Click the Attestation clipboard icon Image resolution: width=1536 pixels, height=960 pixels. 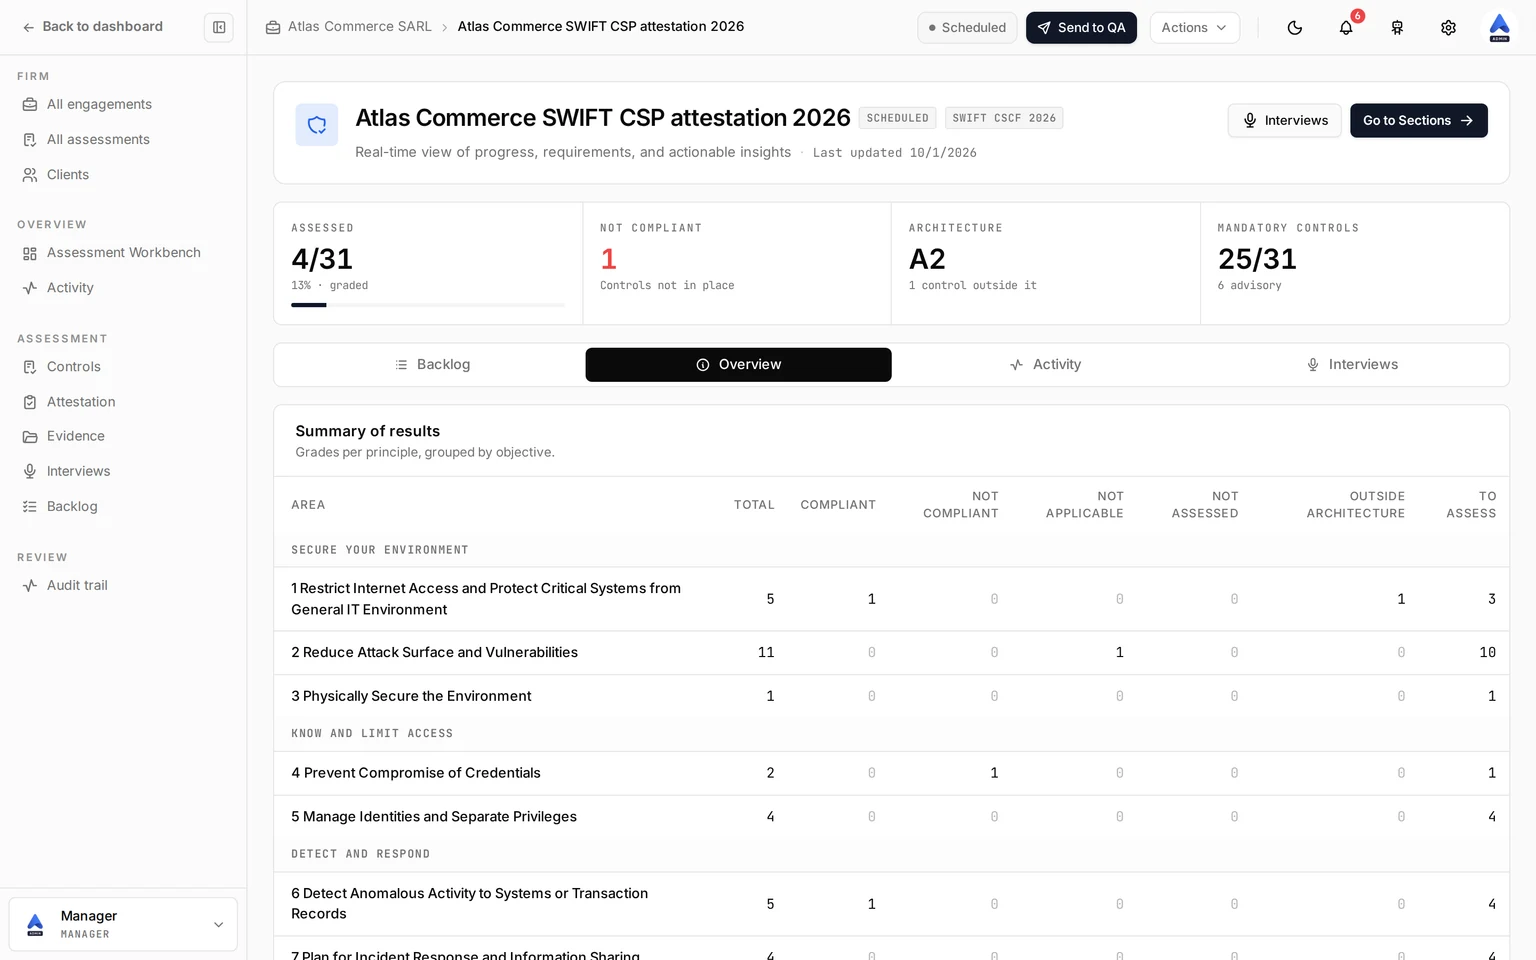tap(30, 402)
